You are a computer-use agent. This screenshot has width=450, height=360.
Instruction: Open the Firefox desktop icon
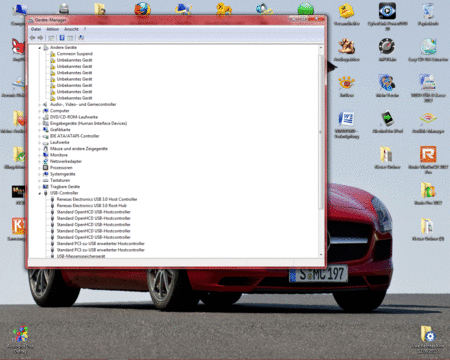(x=143, y=9)
